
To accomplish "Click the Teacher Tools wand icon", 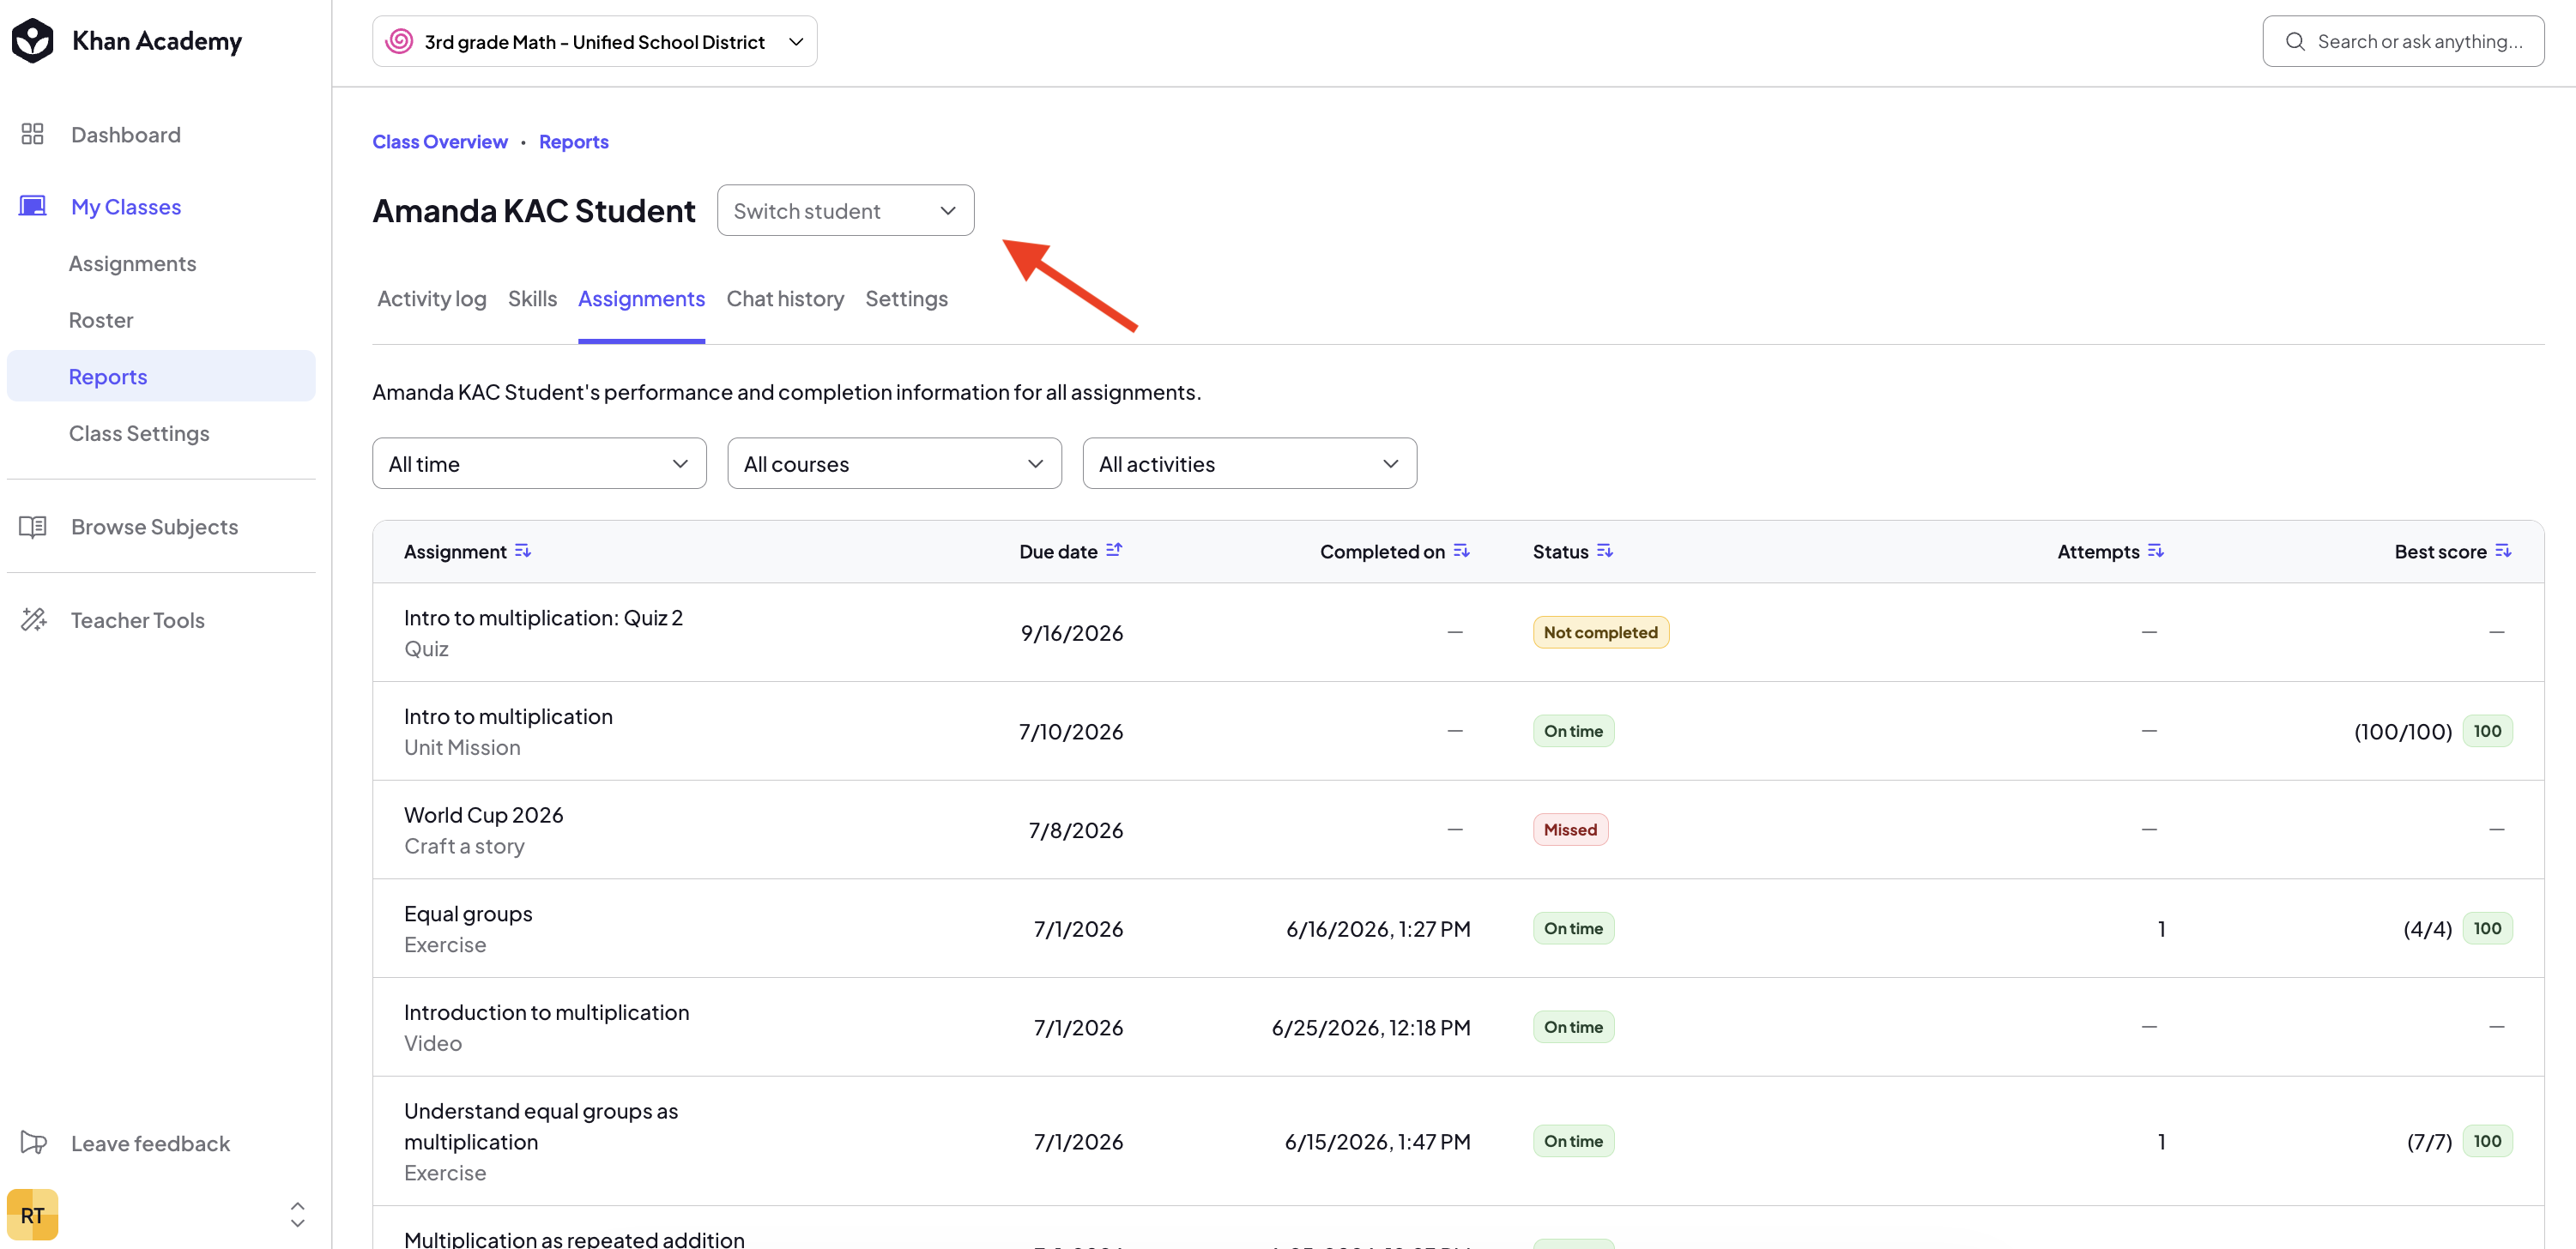I will click(x=33, y=620).
